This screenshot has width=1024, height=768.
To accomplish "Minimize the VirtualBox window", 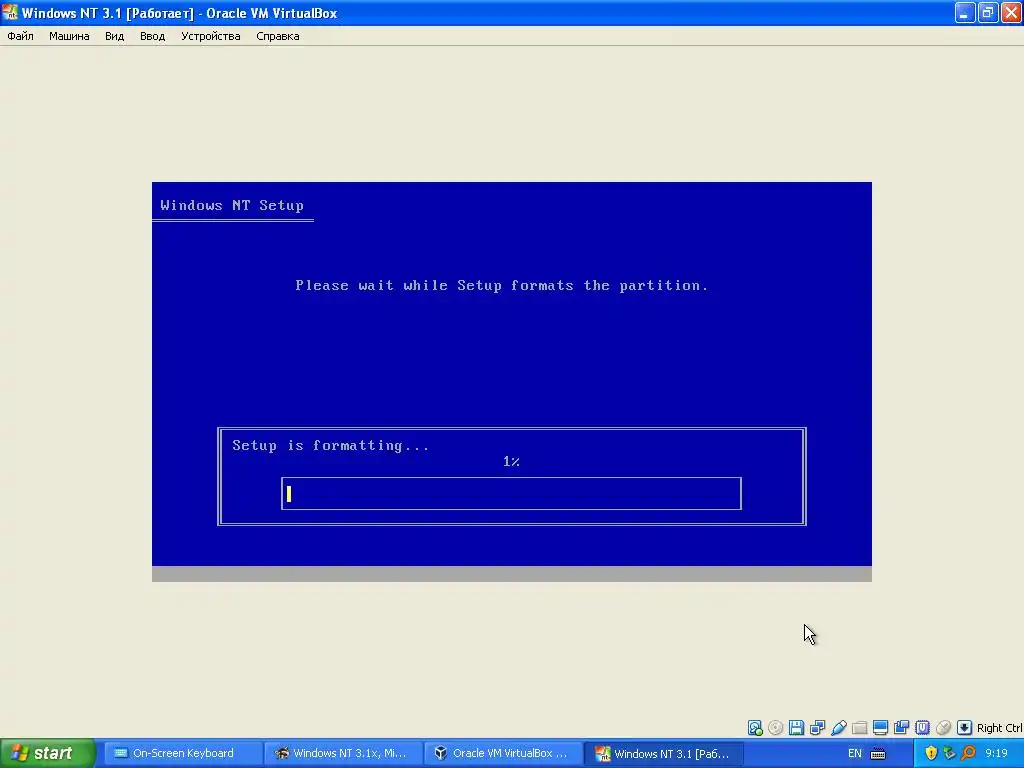I will click(x=965, y=12).
